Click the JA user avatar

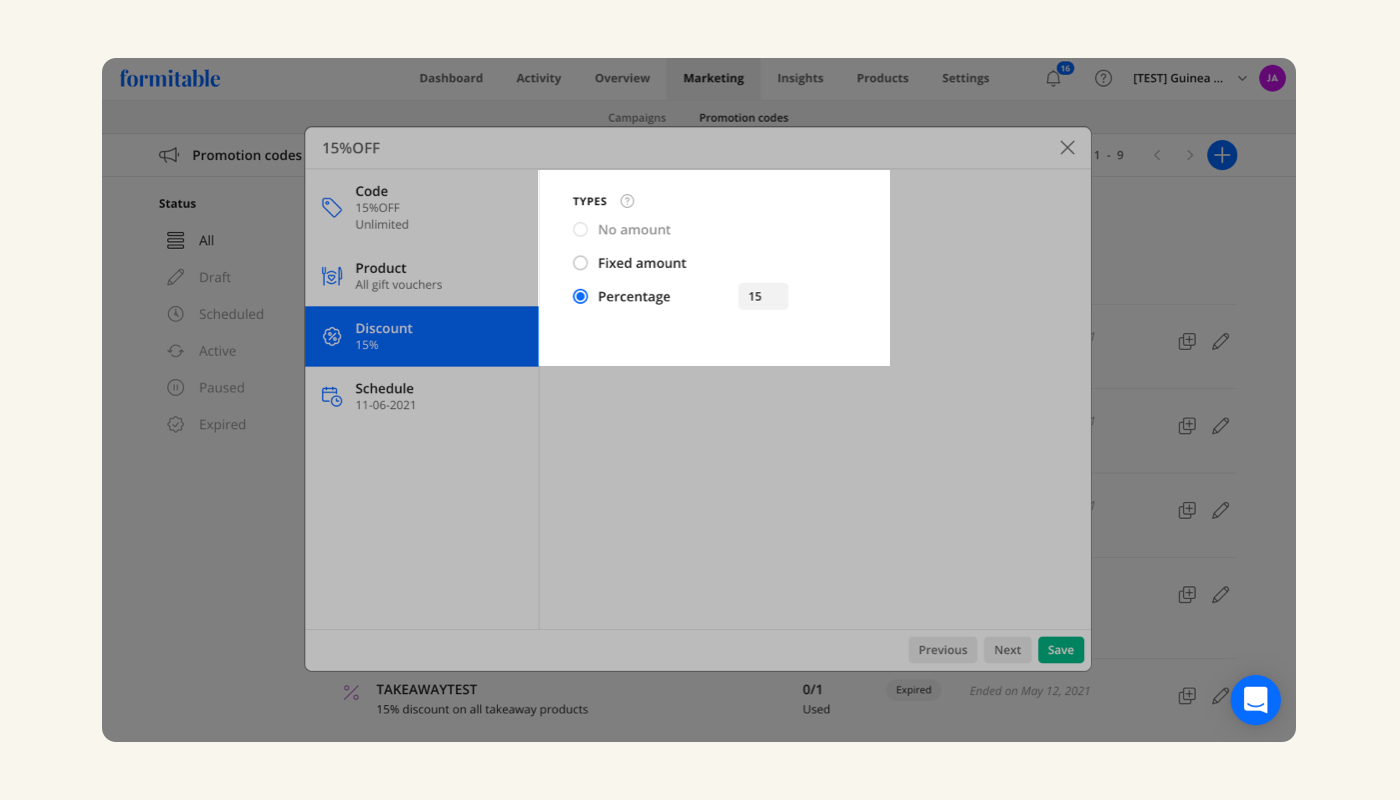point(1272,78)
